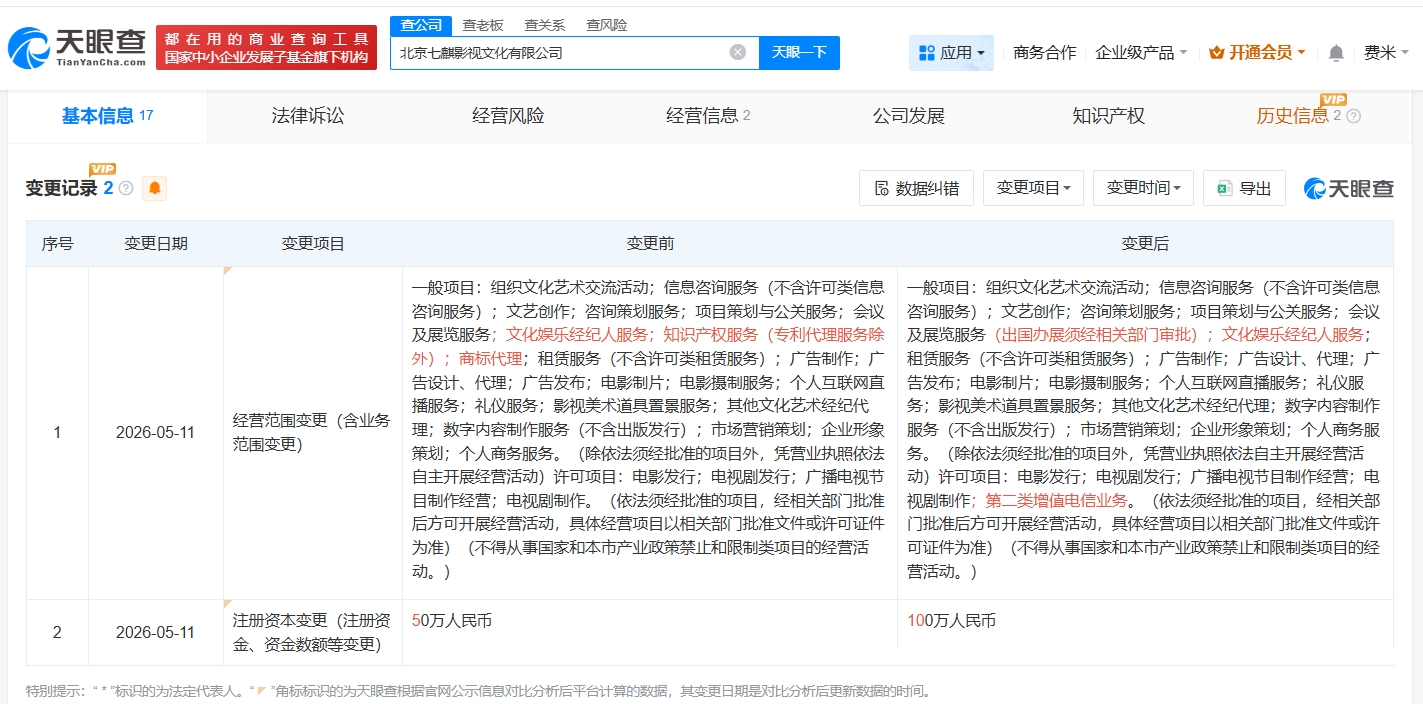Expand the 企业级产品 dropdown
This screenshot has width=1423, height=704.
coord(1141,52)
